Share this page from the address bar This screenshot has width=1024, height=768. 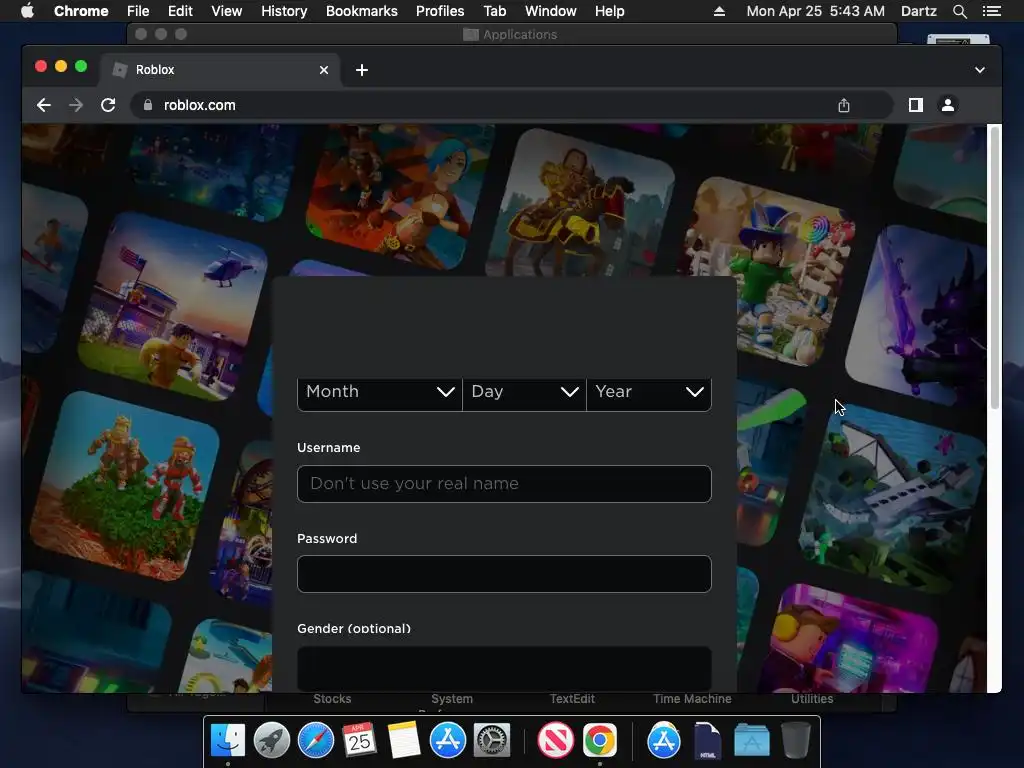pos(844,105)
